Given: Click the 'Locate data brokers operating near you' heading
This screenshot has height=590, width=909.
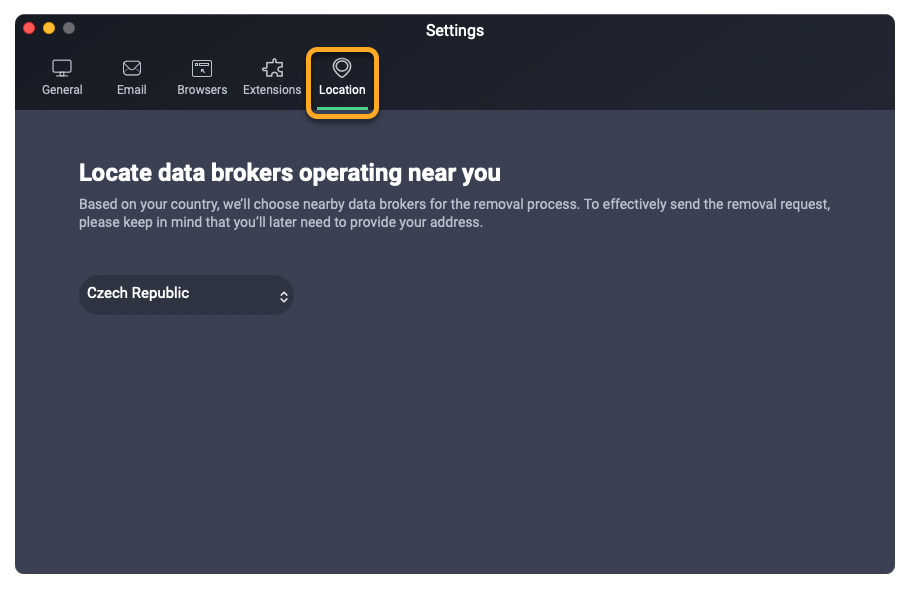Looking at the screenshot, I should (290, 172).
